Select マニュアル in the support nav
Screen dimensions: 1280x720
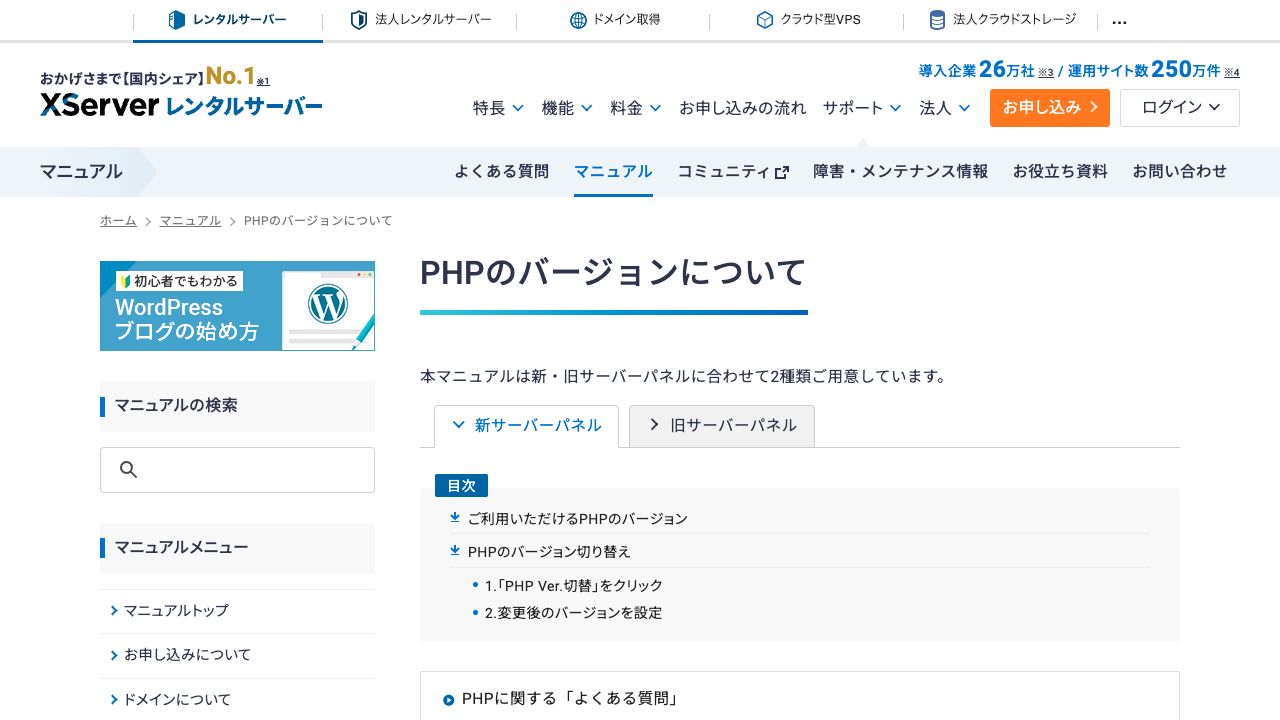[613, 172]
